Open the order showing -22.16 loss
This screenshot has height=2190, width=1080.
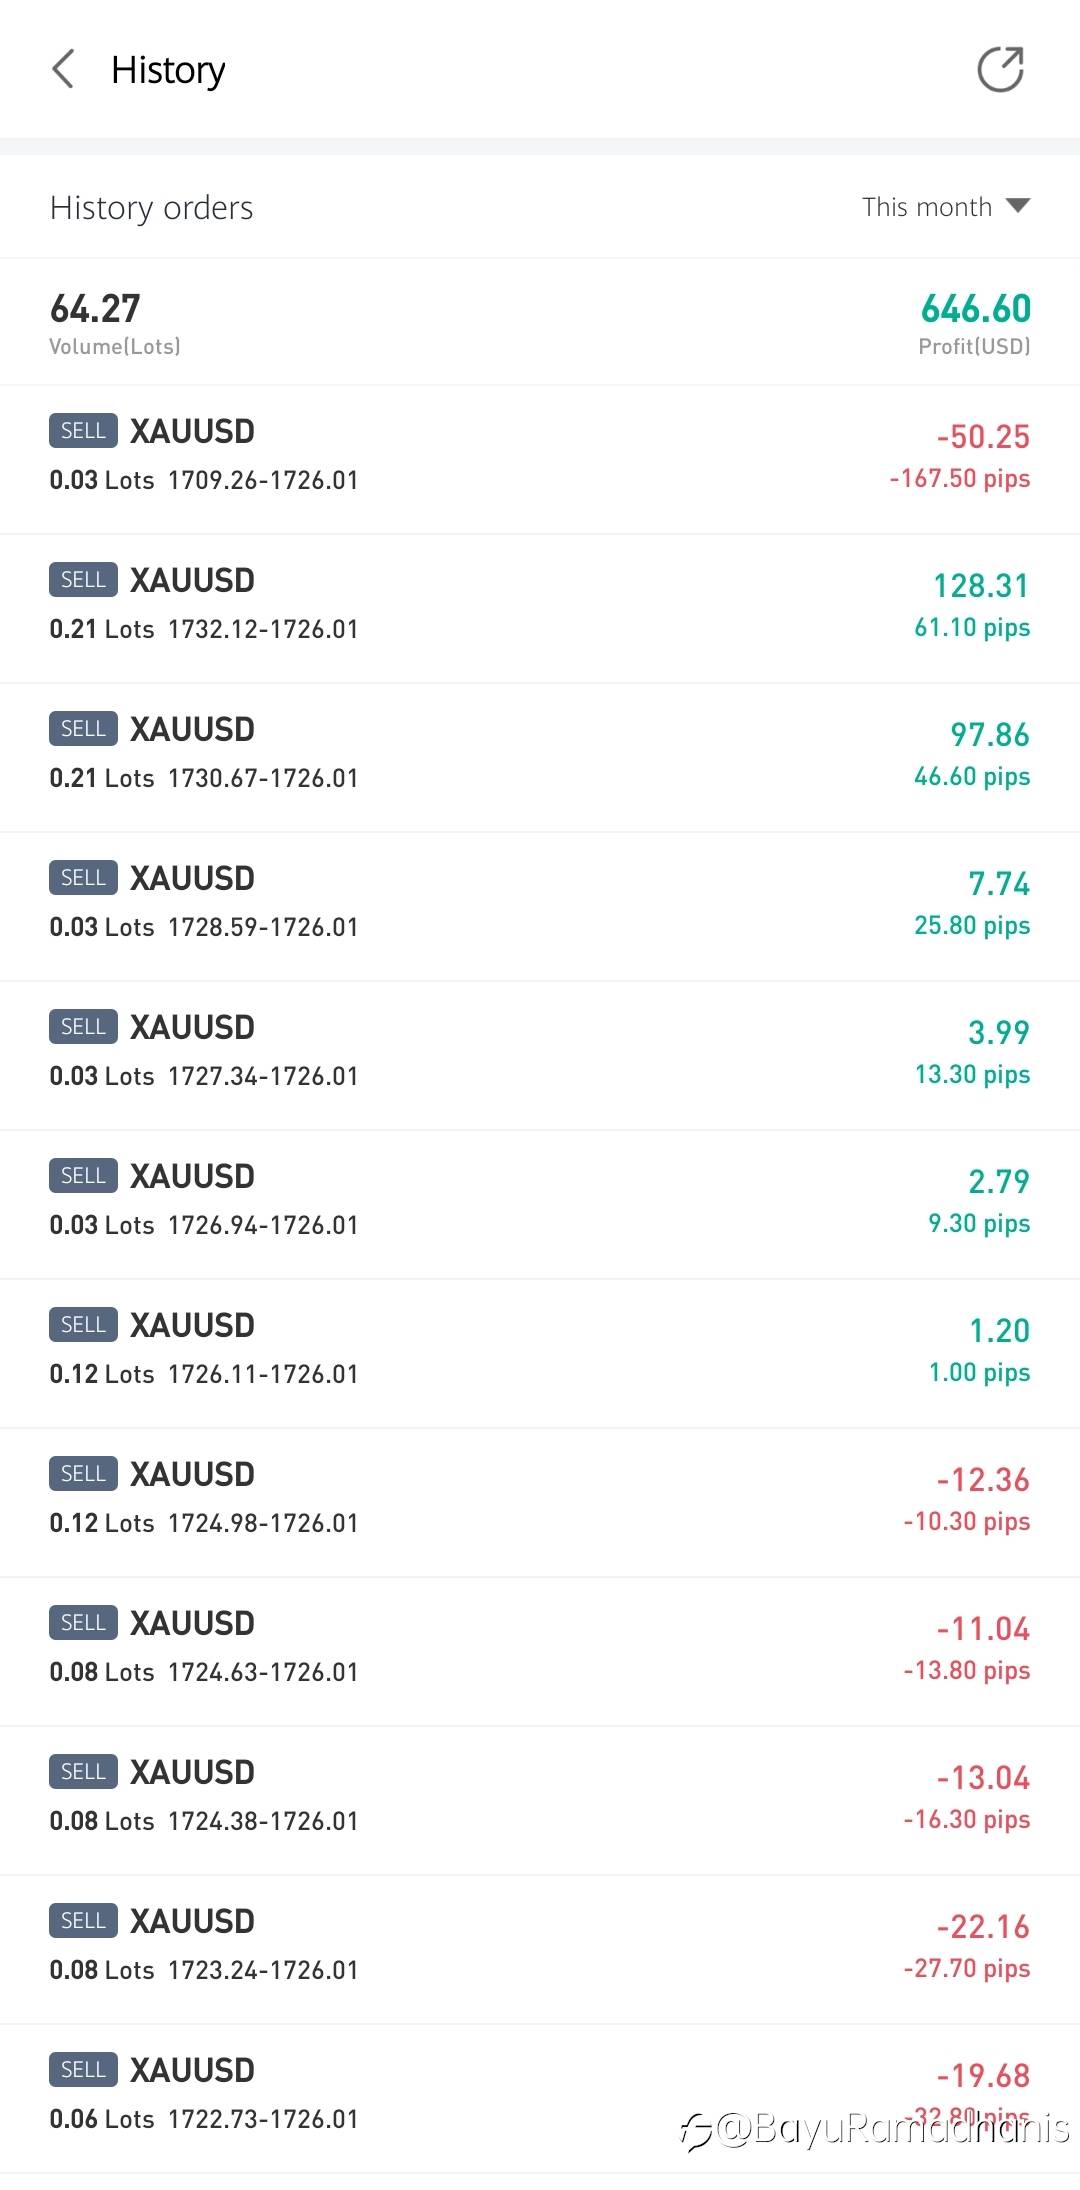540,1948
